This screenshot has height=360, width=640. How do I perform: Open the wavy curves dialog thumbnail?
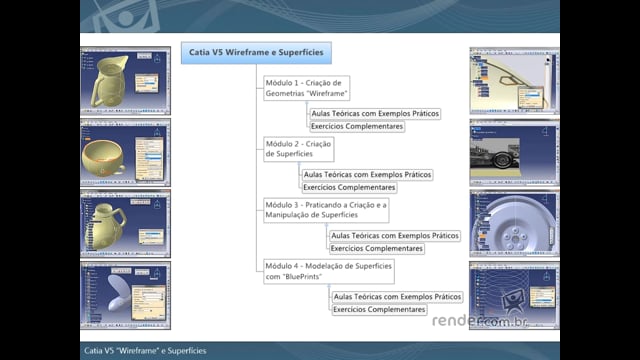tap(514, 296)
